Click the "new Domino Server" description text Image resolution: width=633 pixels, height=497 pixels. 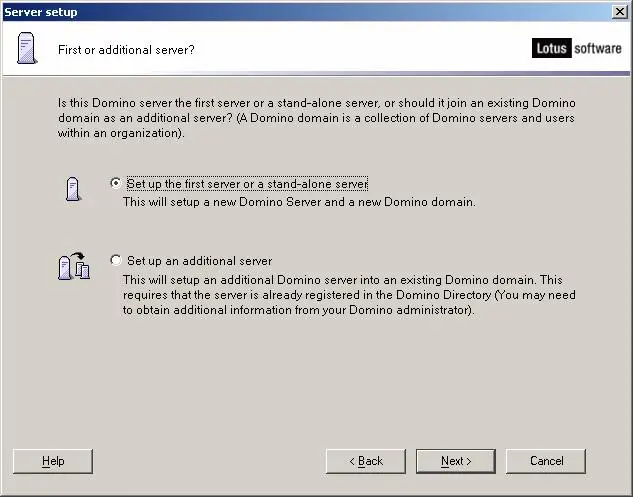(x=298, y=201)
